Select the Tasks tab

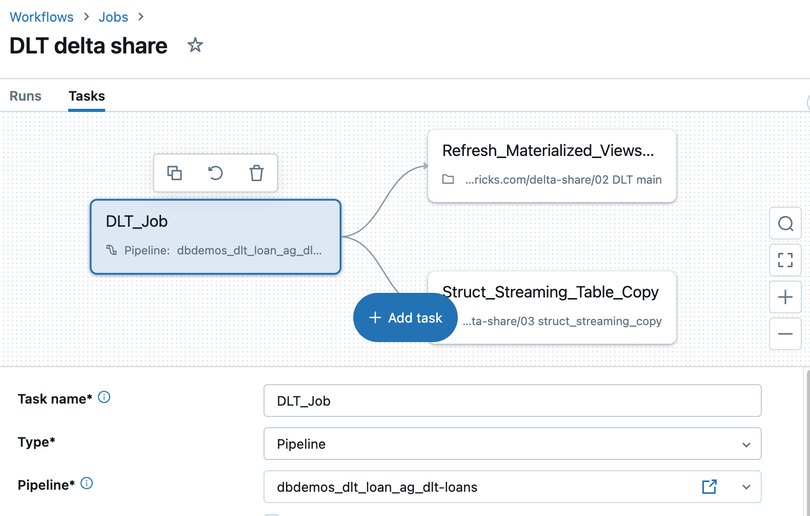(x=87, y=96)
